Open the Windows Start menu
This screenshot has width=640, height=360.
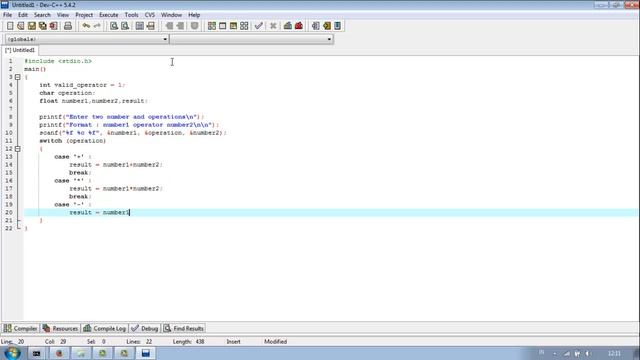[12, 353]
